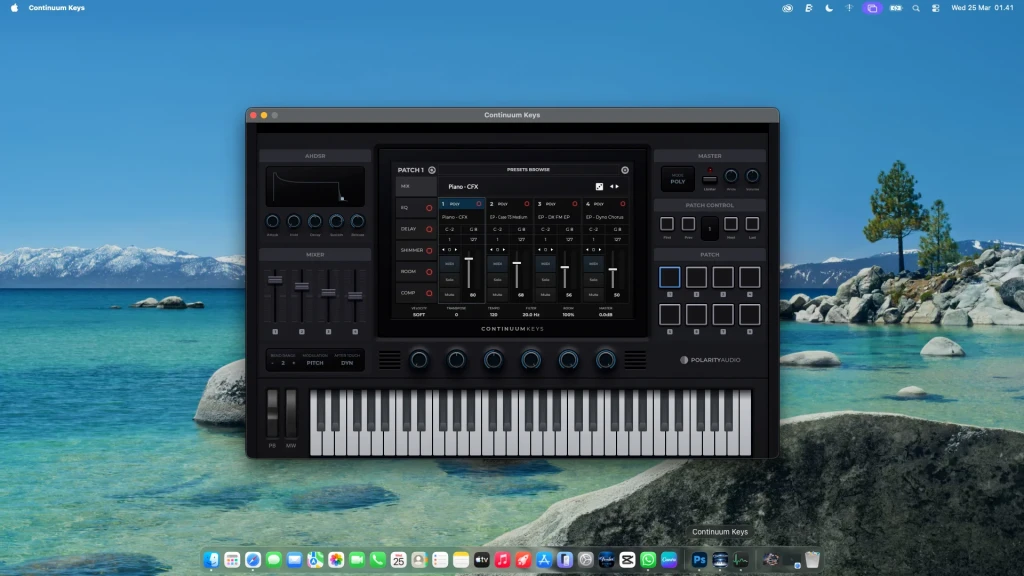1024x576 pixels.
Task: Select patch pad 8
Action: click(x=750, y=315)
